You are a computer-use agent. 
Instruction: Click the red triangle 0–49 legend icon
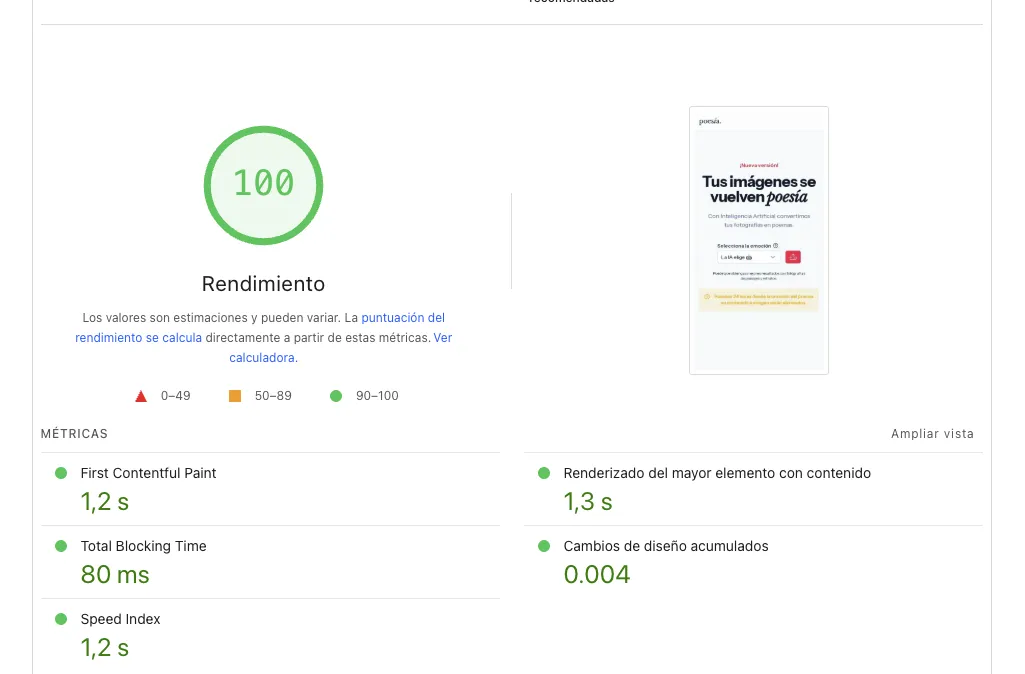(141, 396)
